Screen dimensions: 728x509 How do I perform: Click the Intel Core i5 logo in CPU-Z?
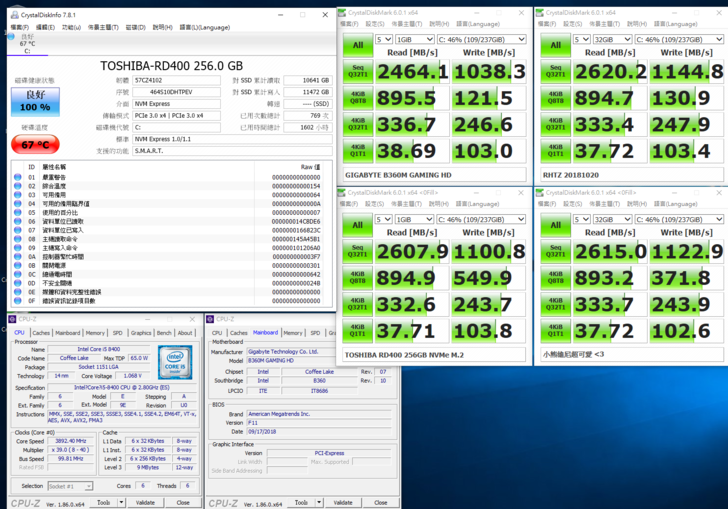176,360
